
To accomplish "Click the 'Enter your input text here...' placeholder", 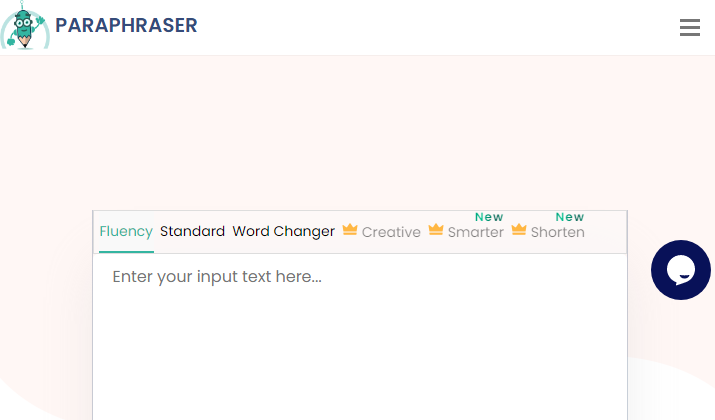I will pyautogui.click(x=217, y=277).
